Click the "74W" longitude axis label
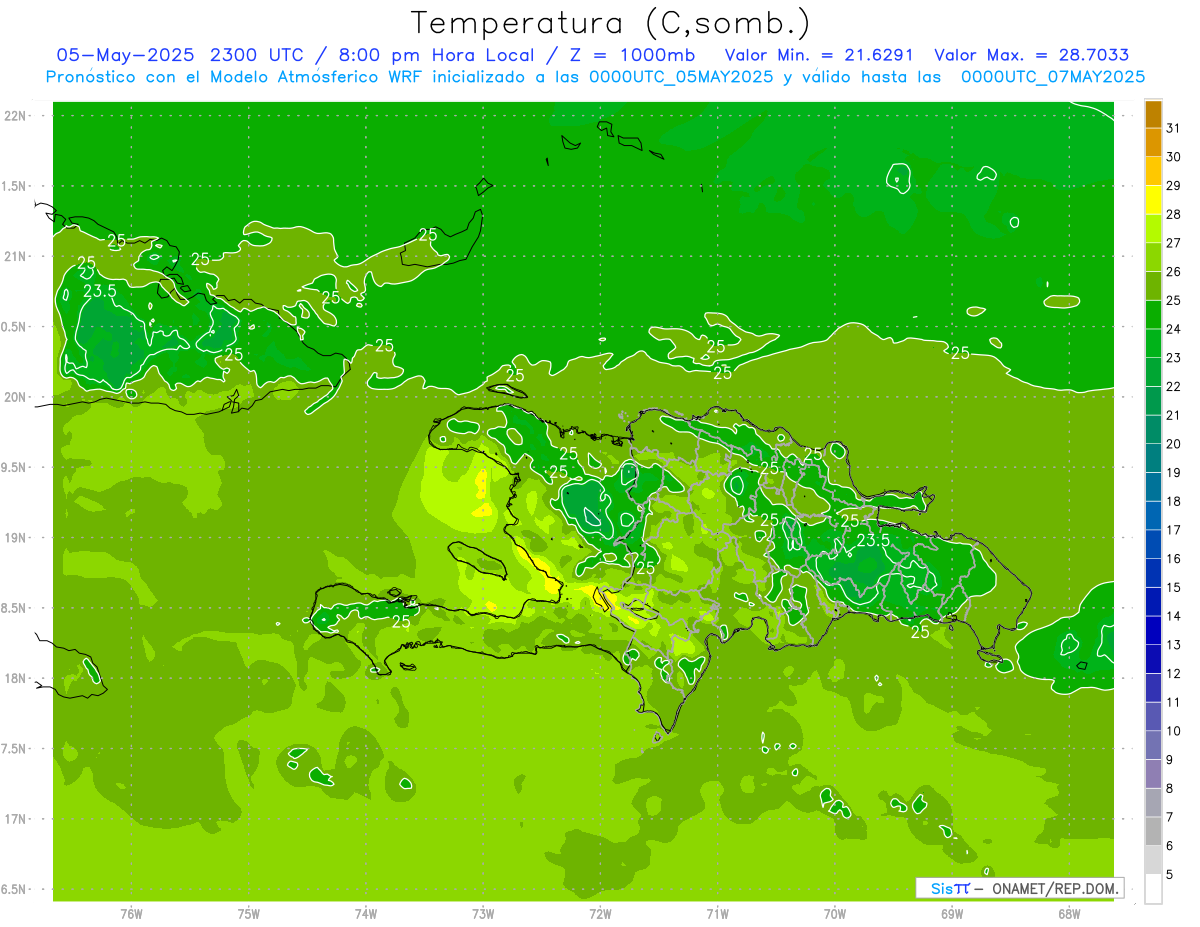1200x927 pixels. tap(366, 914)
